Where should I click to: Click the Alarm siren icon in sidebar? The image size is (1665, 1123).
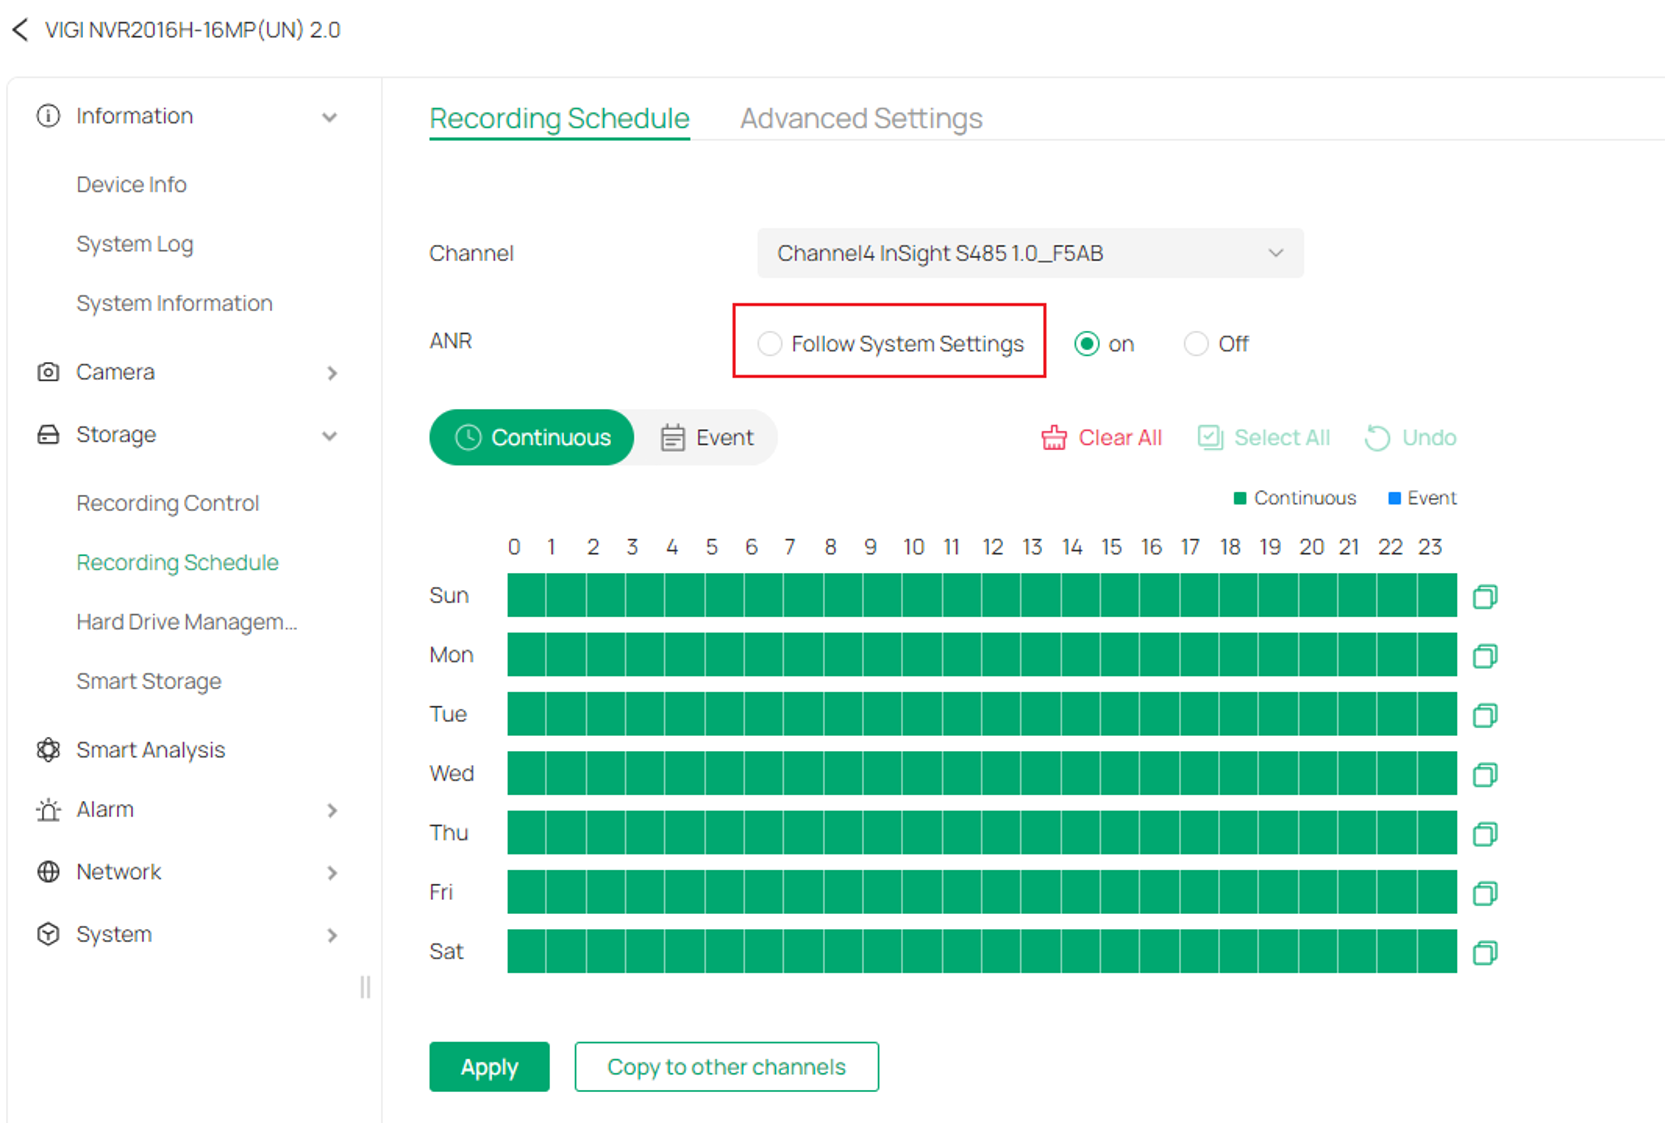pyautogui.click(x=48, y=810)
